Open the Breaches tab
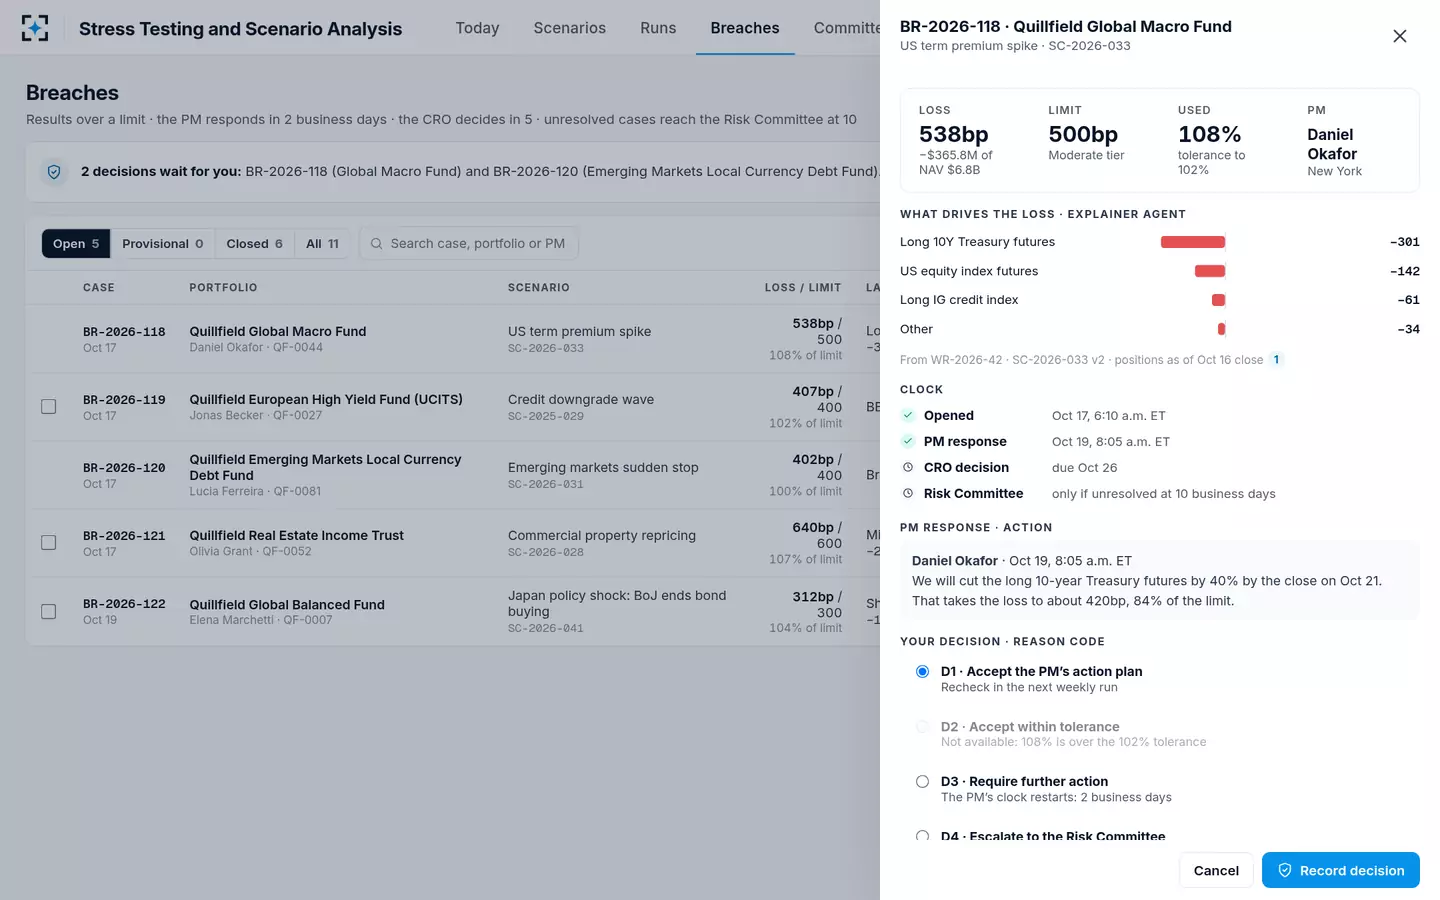This screenshot has width=1440, height=900. point(745,28)
